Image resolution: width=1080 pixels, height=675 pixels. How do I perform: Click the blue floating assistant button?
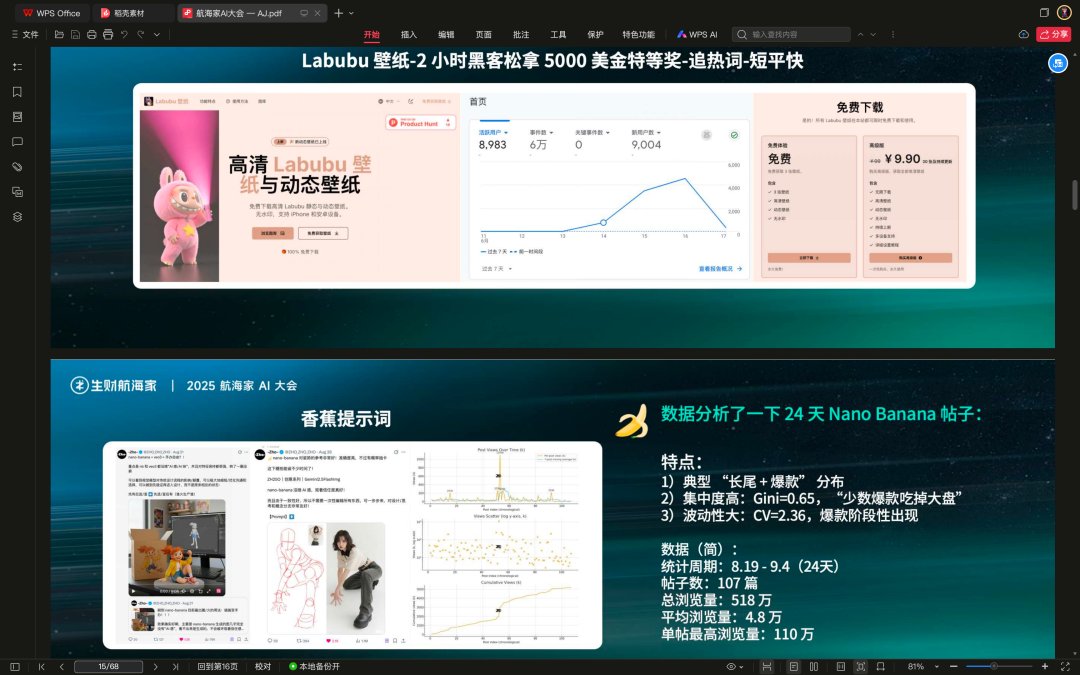tap(1057, 63)
